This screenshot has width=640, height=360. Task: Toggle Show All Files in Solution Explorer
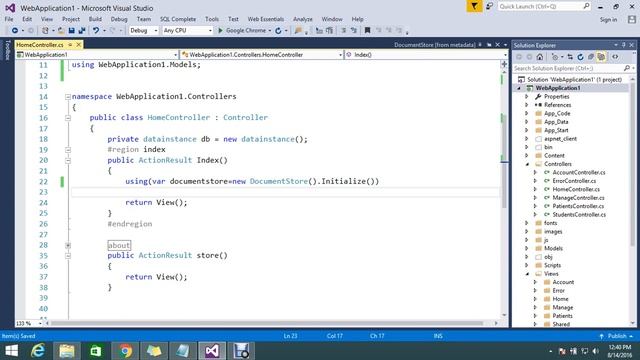(x=601, y=57)
